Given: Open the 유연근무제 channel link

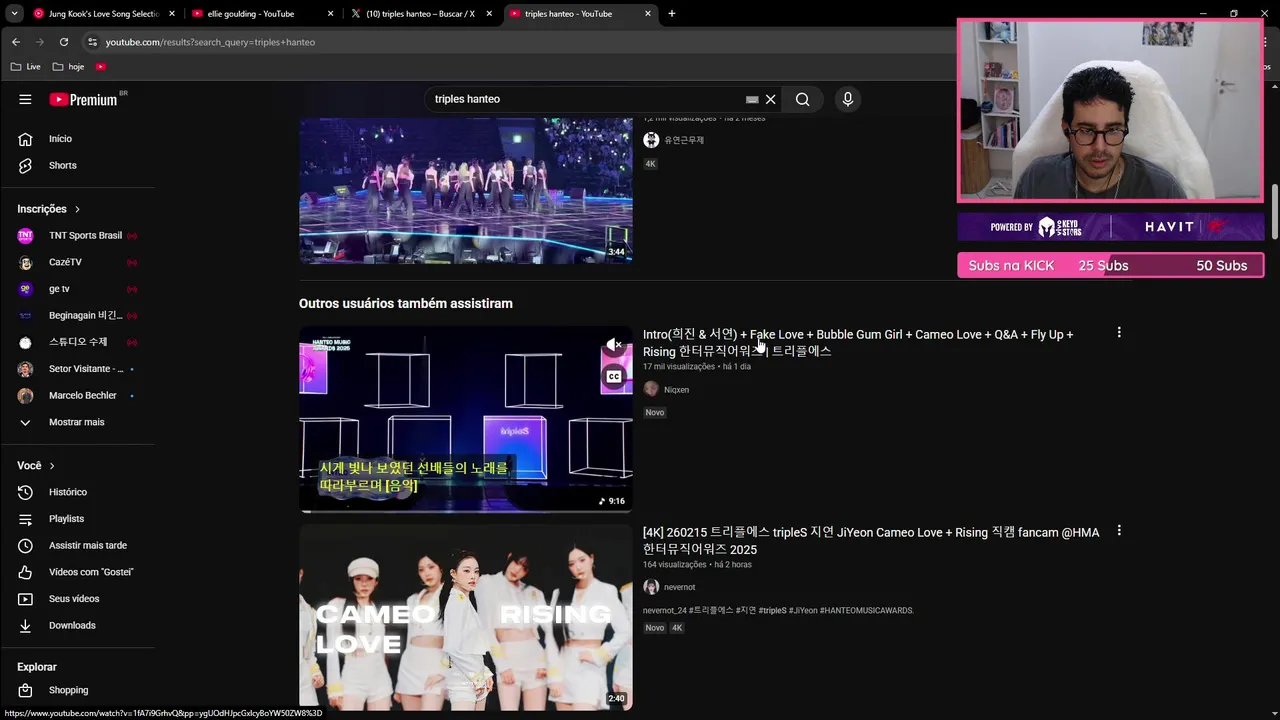Looking at the screenshot, I should [x=684, y=140].
